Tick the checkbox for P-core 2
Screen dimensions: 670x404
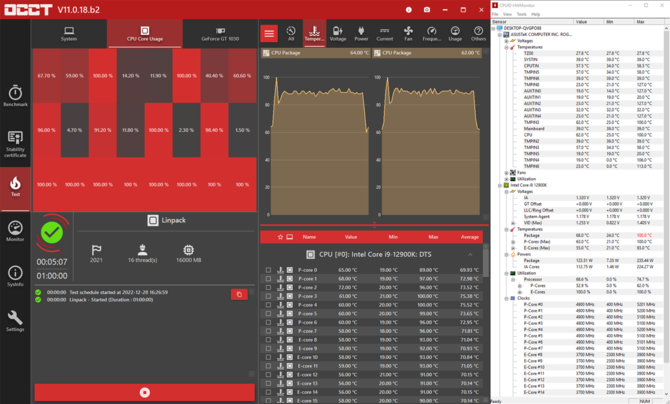[x=268, y=288]
